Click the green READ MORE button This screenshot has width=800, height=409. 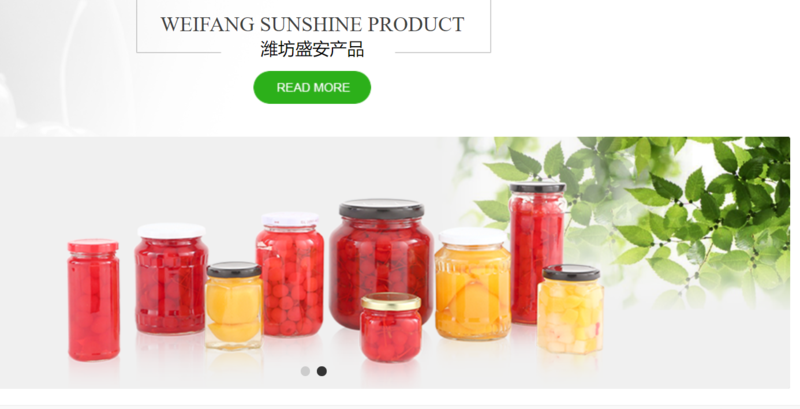point(312,87)
